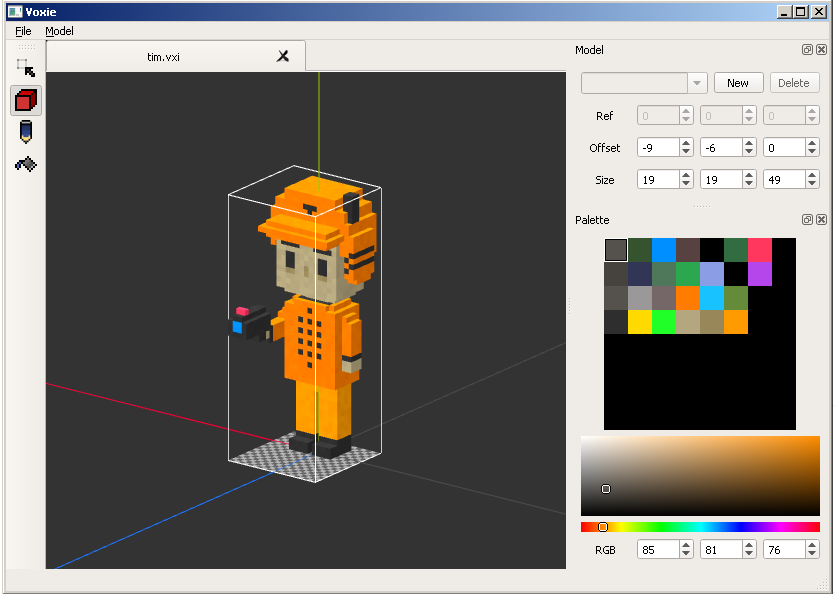Switch to the tim.vxi tab
The height and width of the screenshot is (594, 835).
pos(163,57)
